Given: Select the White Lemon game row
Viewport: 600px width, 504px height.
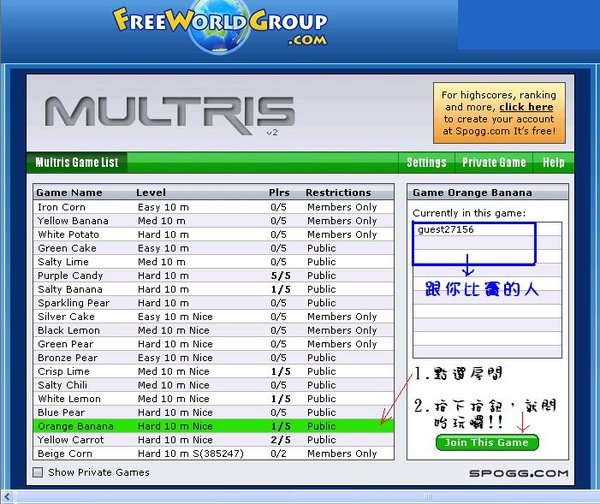Looking at the screenshot, I should pos(214,399).
